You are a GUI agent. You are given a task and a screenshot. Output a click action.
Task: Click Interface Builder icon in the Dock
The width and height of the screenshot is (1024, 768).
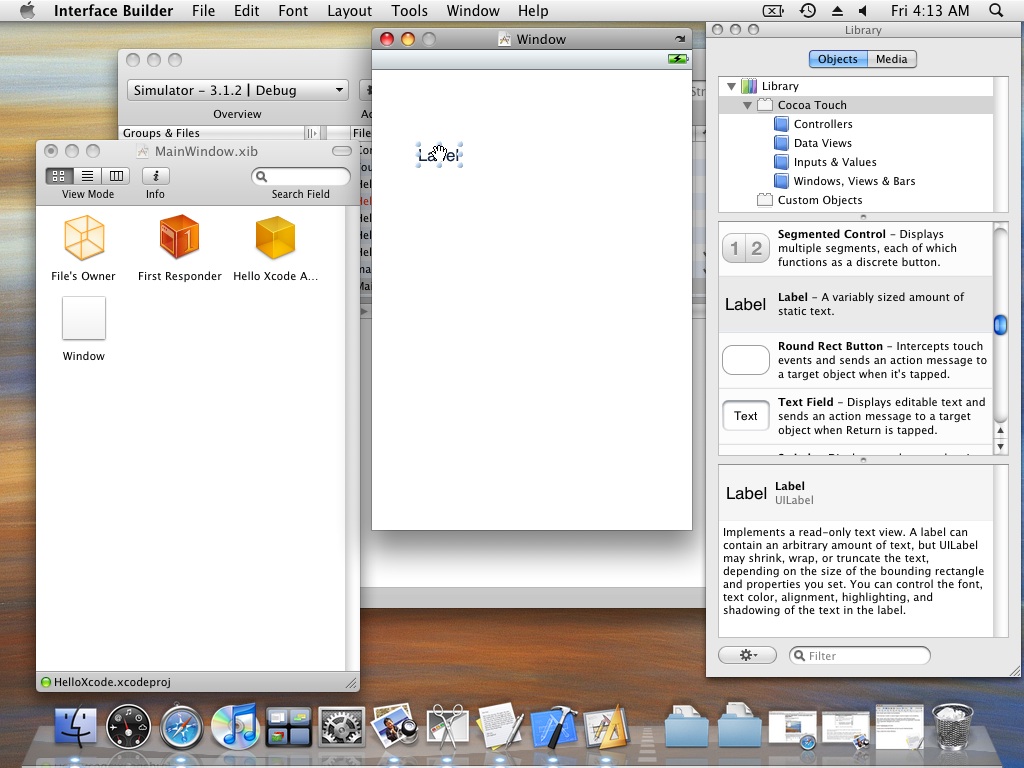coord(607,726)
